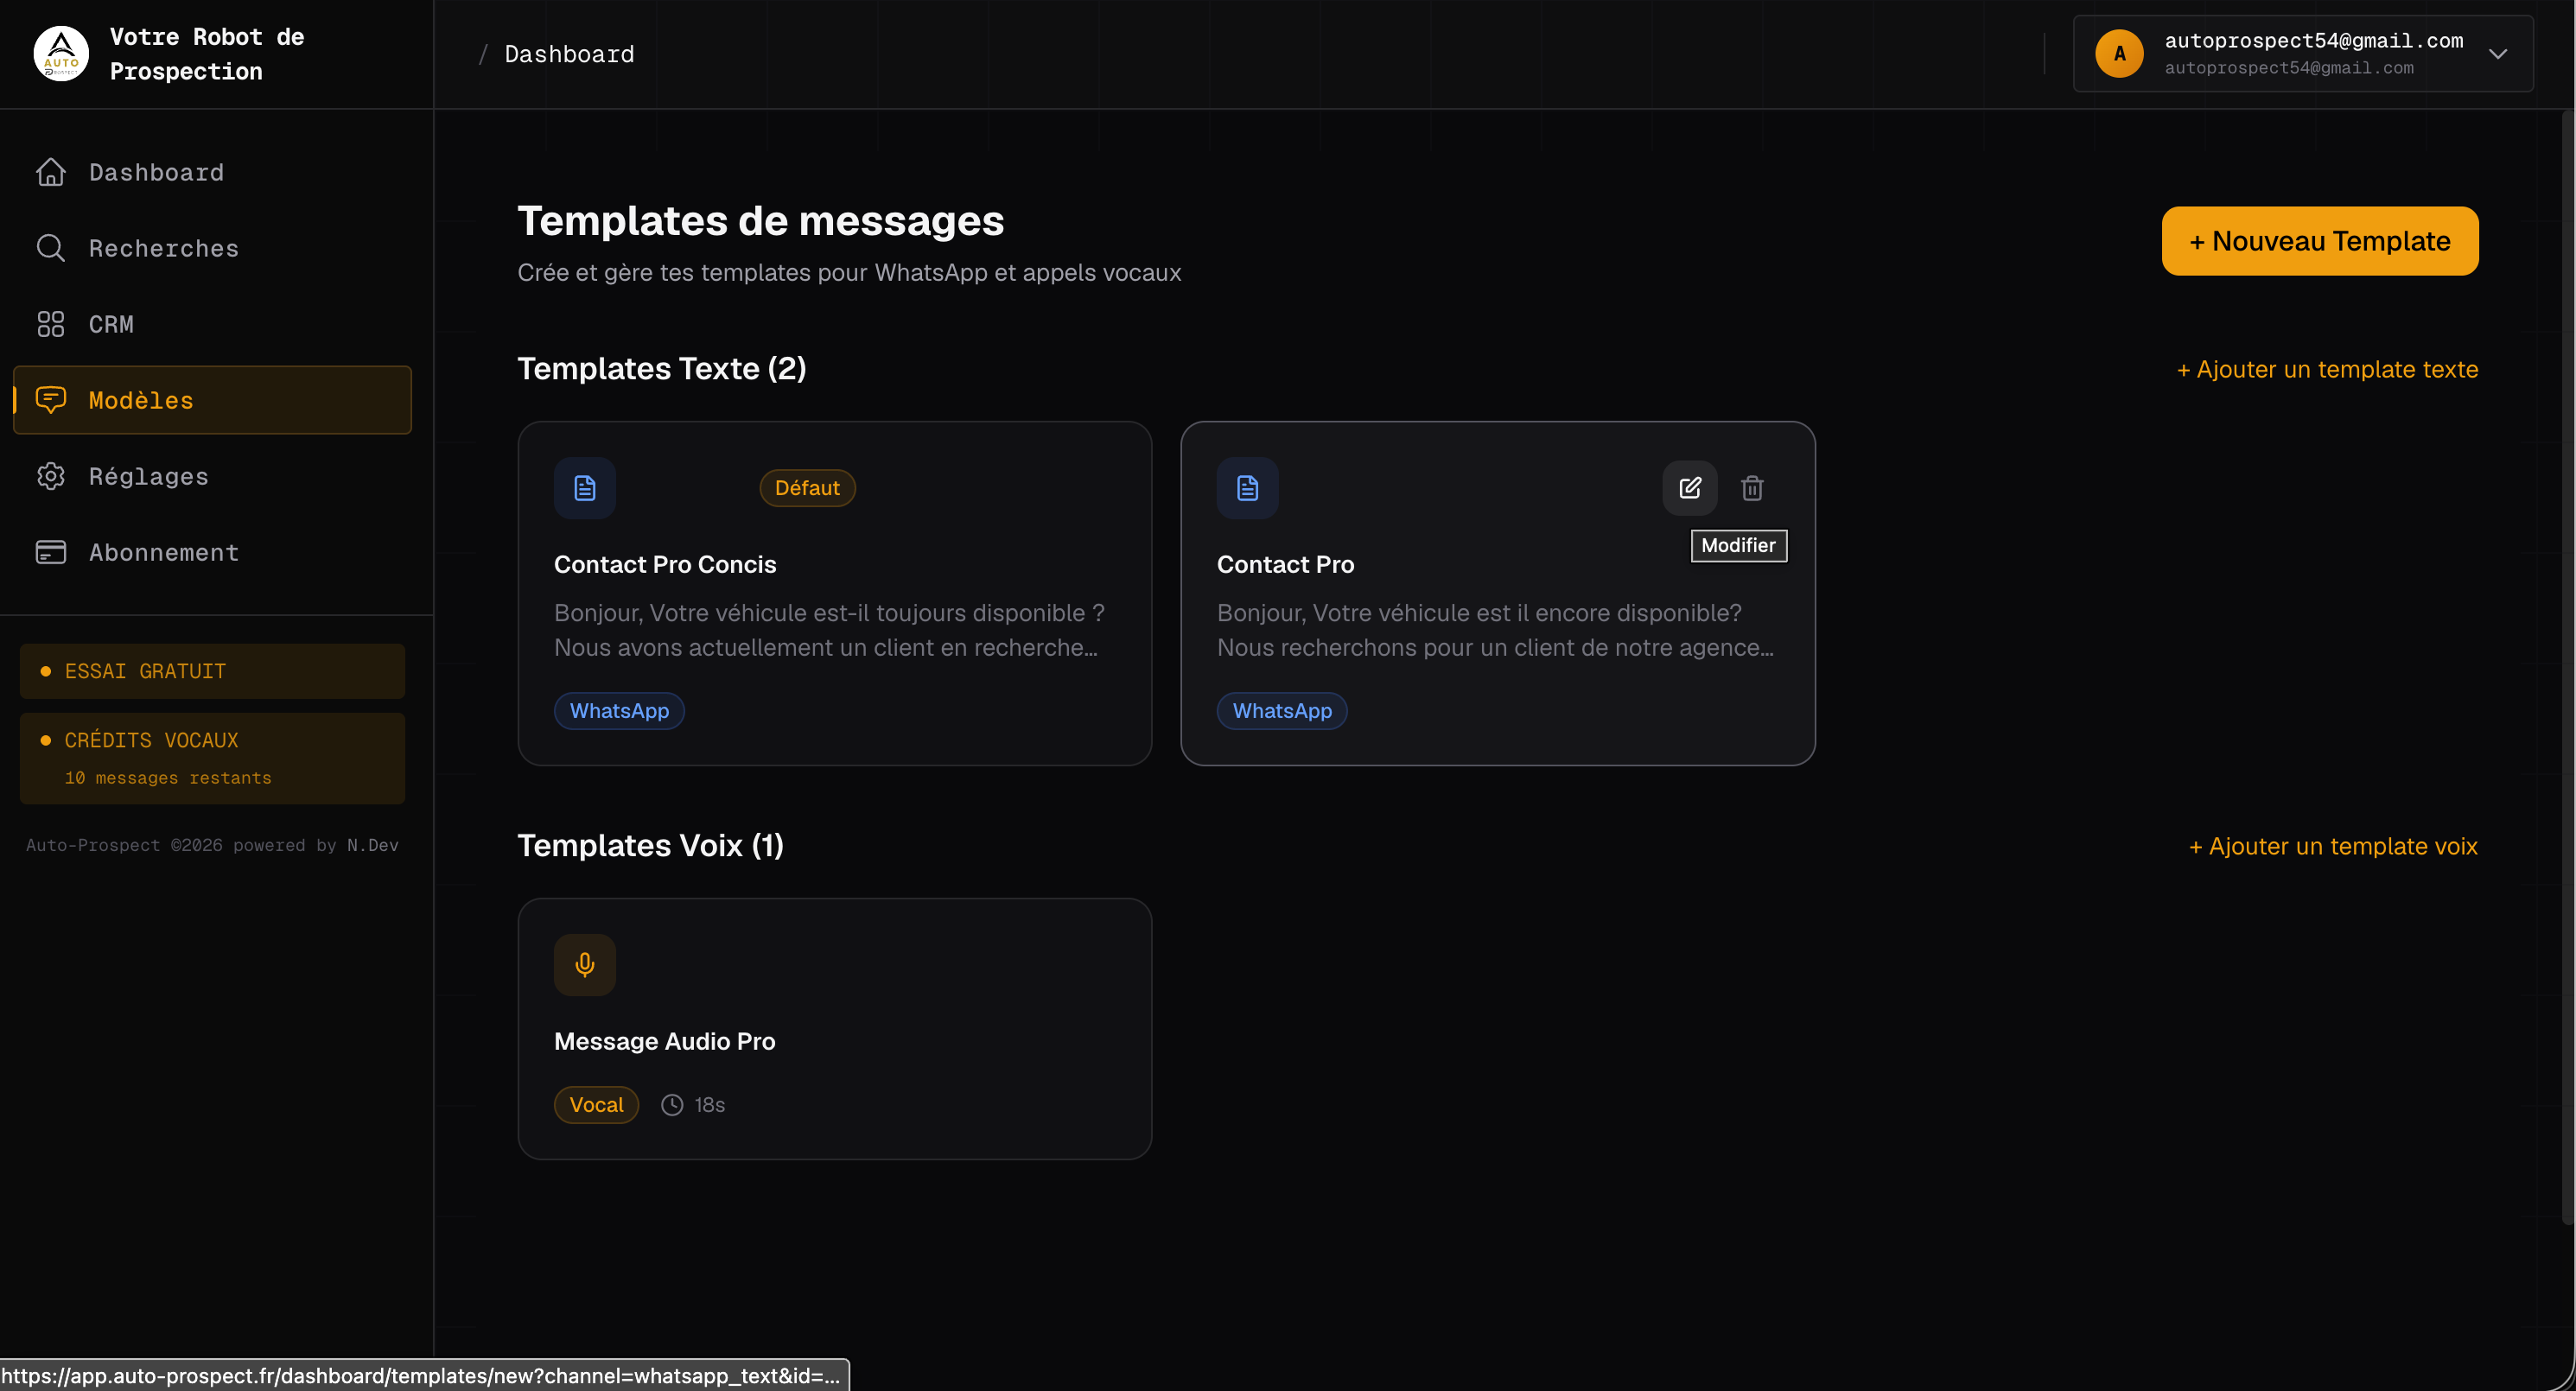Click the Abonnement card icon

point(51,552)
